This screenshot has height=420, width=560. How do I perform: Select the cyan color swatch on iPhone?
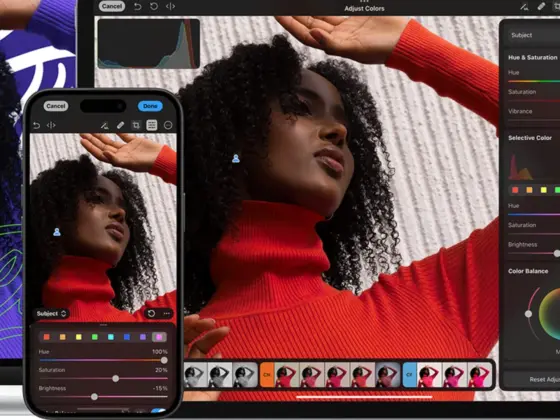click(x=111, y=337)
